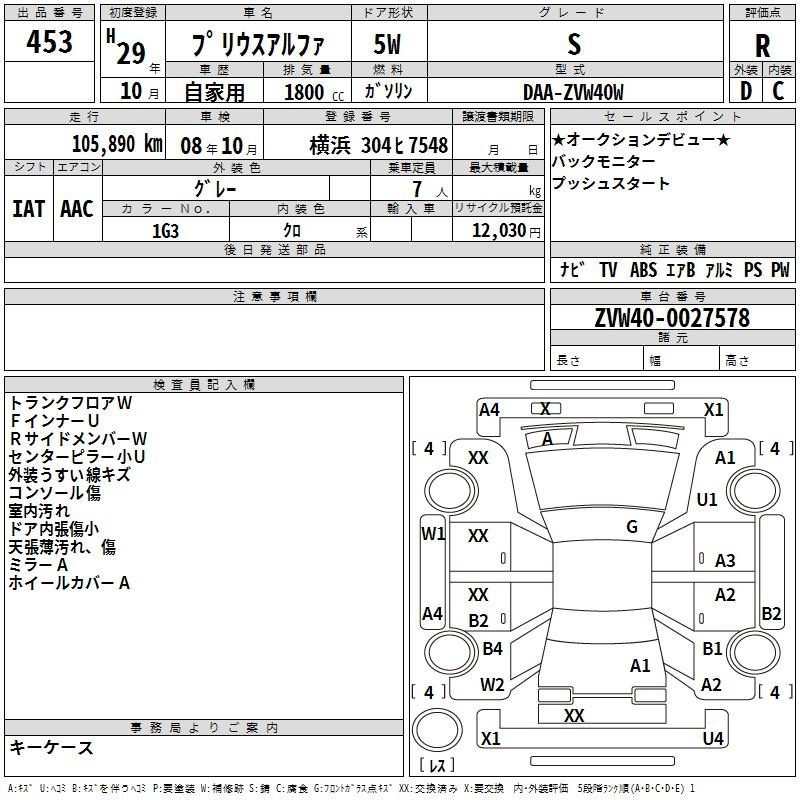Screen dimensions: 800x800
Task: Click mileage 105,890 km
Action: (x=117, y=144)
